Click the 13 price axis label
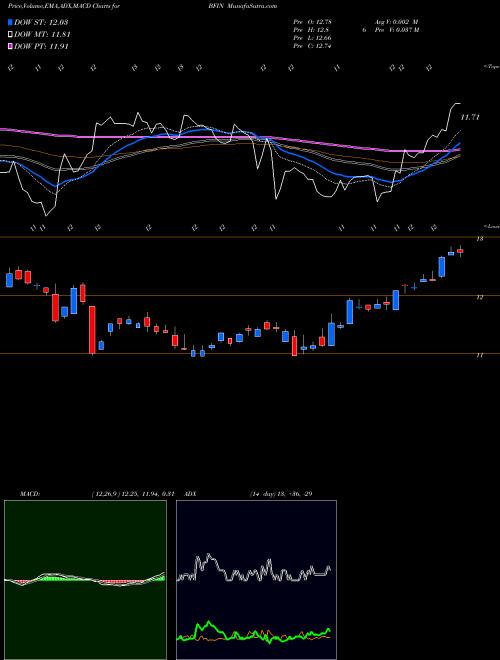The height and width of the screenshot is (660, 500). pyautogui.click(x=479, y=239)
